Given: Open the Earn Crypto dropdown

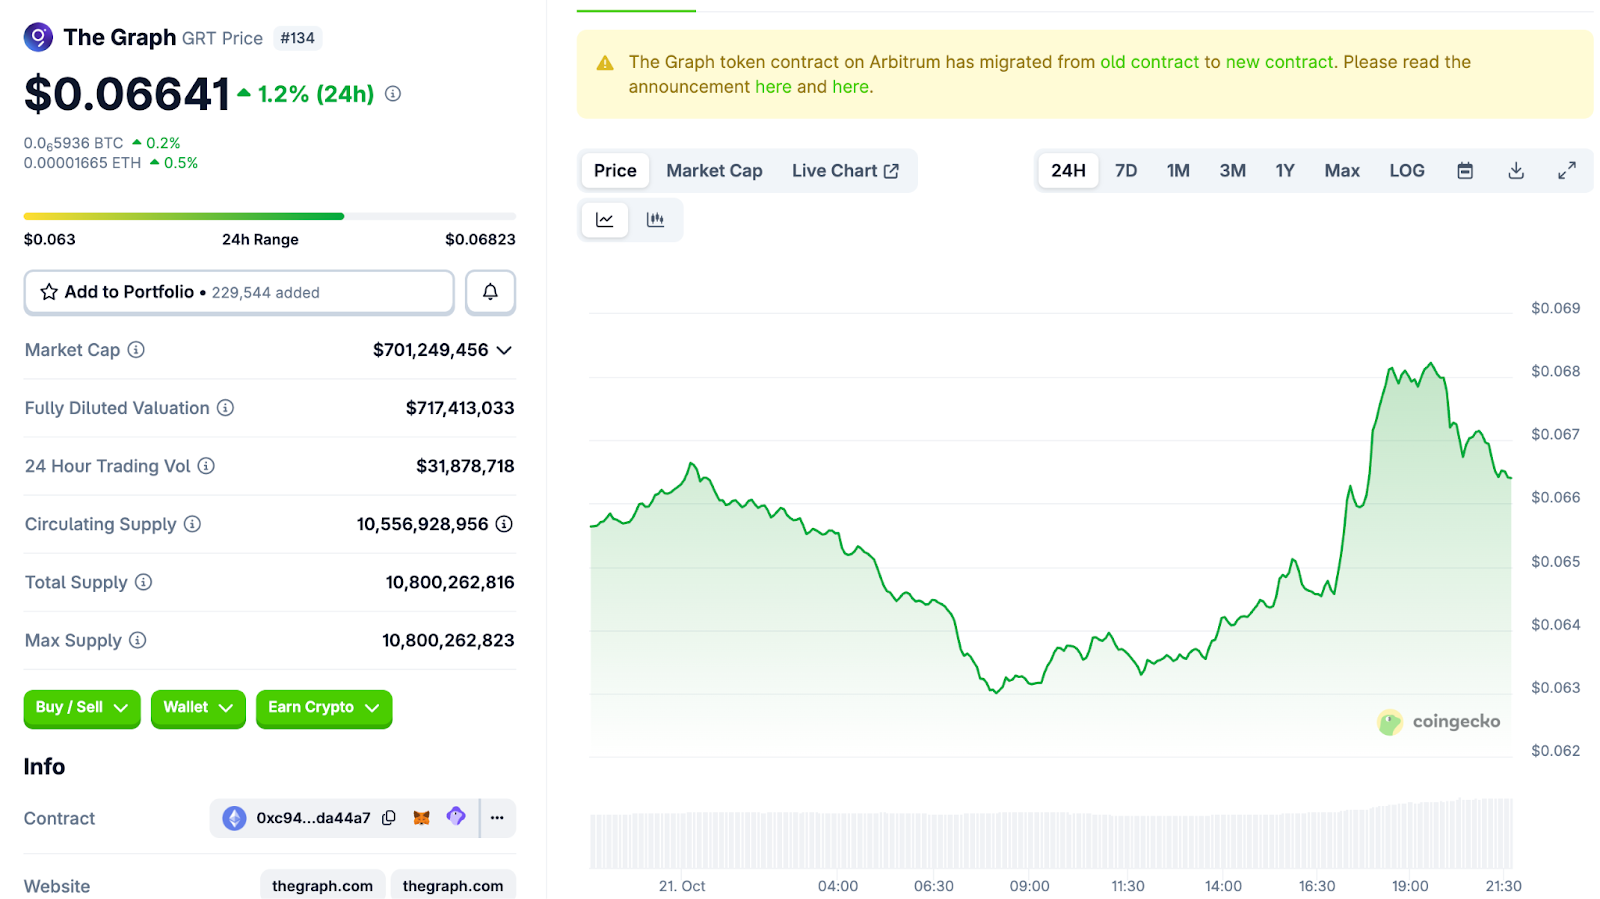Looking at the screenshot, I should 324,708.
